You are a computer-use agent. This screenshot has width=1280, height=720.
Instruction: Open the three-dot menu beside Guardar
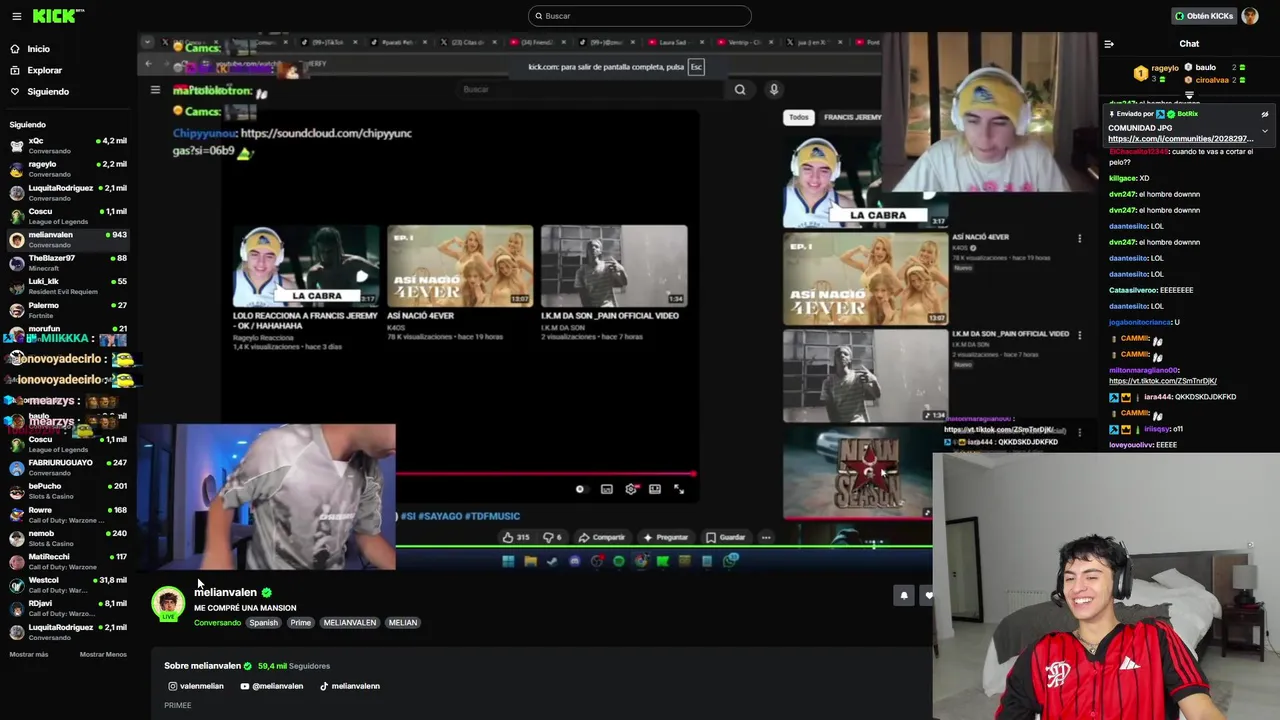click(x=766, y=537)
